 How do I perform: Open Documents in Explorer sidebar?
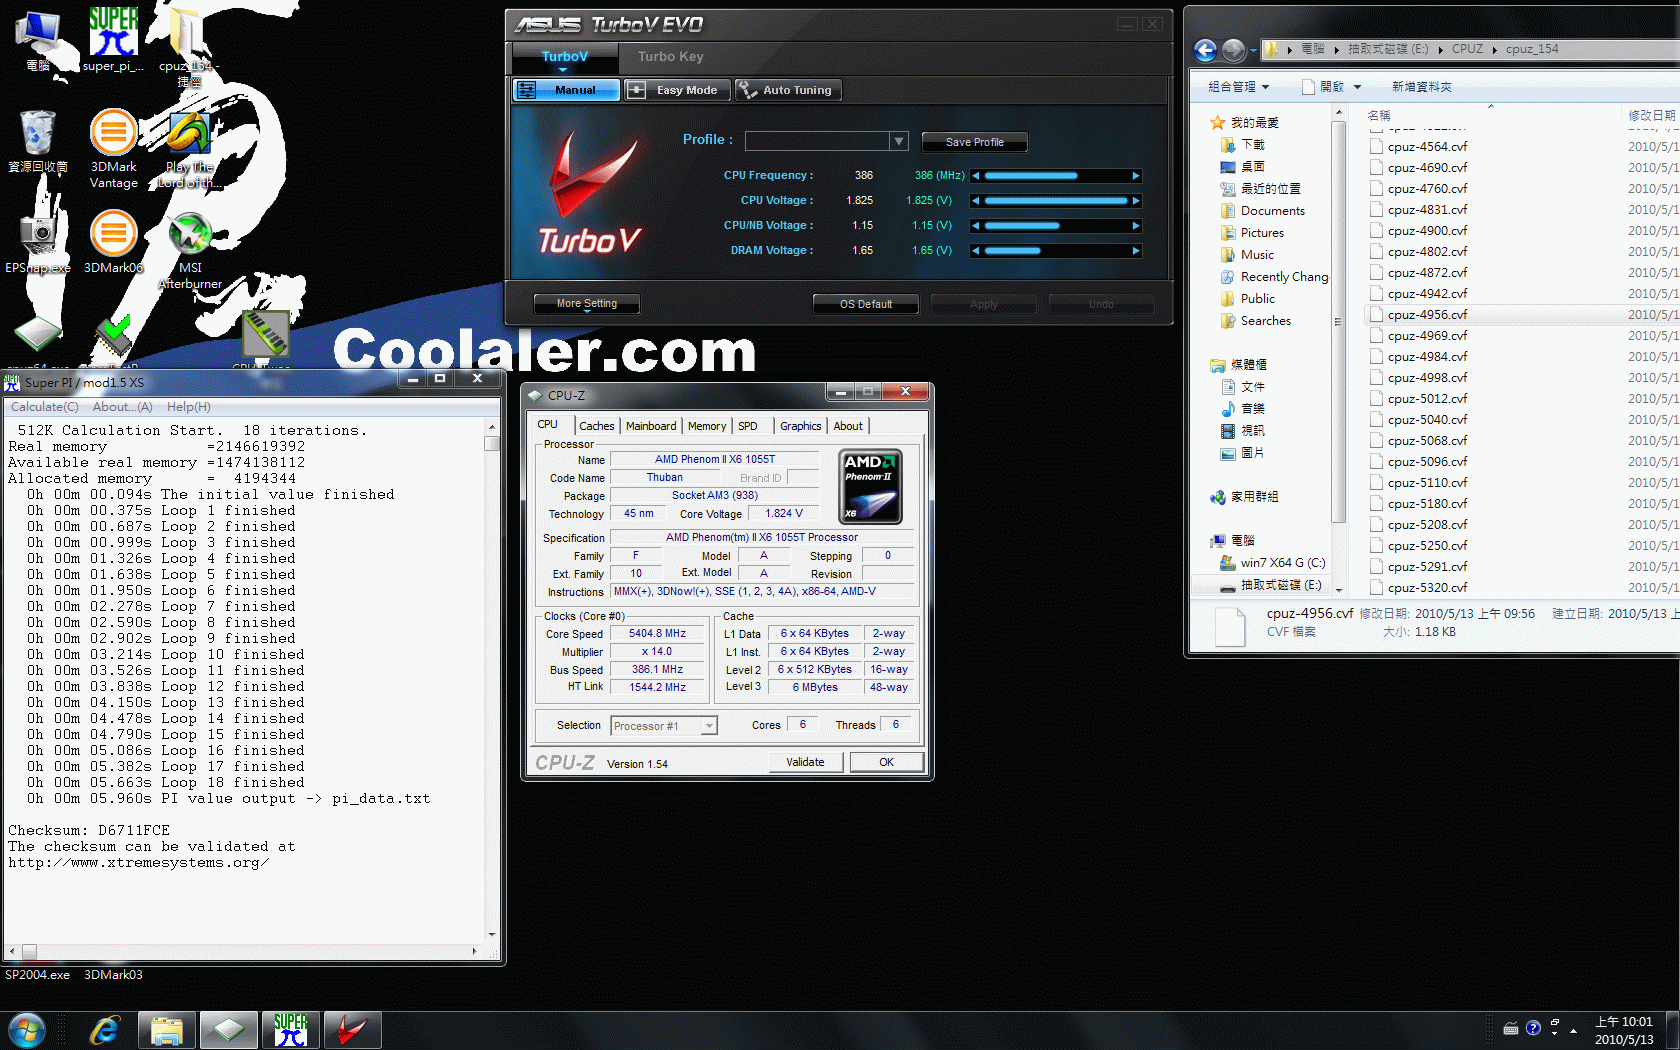coord(1272,211)
